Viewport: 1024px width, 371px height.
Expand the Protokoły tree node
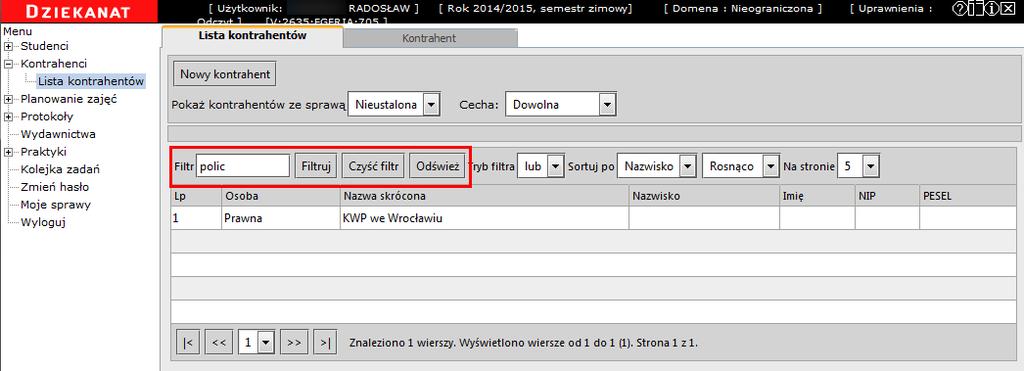click(8, 117)
